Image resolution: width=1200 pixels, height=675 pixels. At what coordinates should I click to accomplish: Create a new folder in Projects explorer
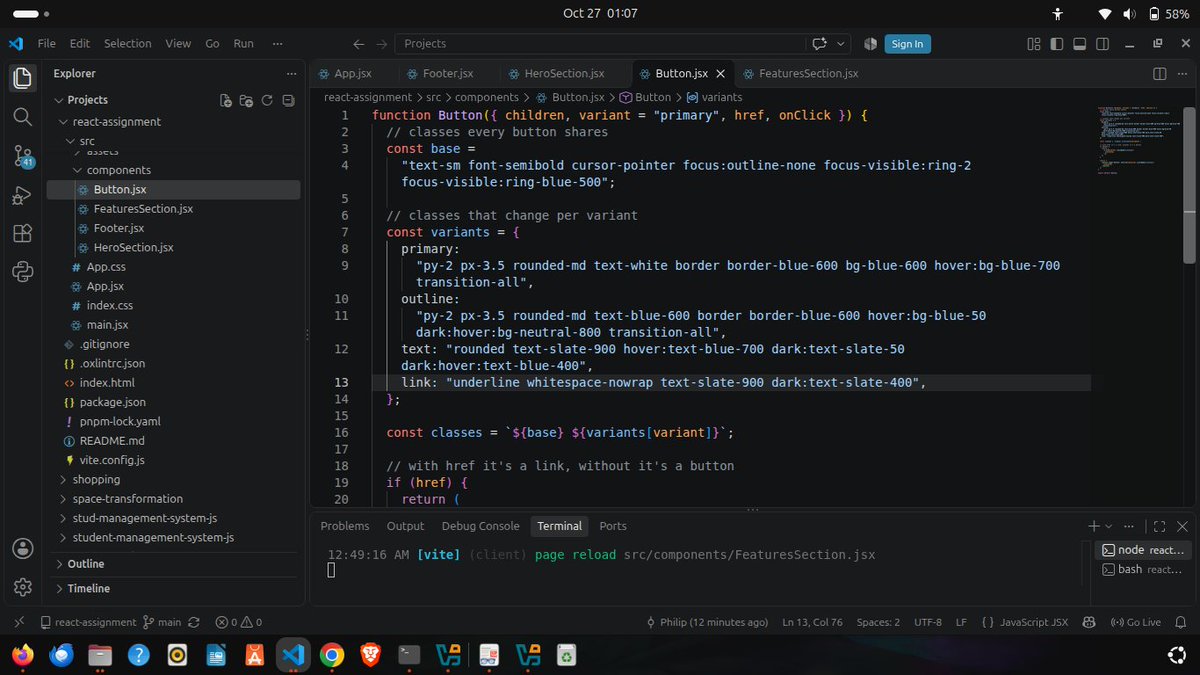246,100
